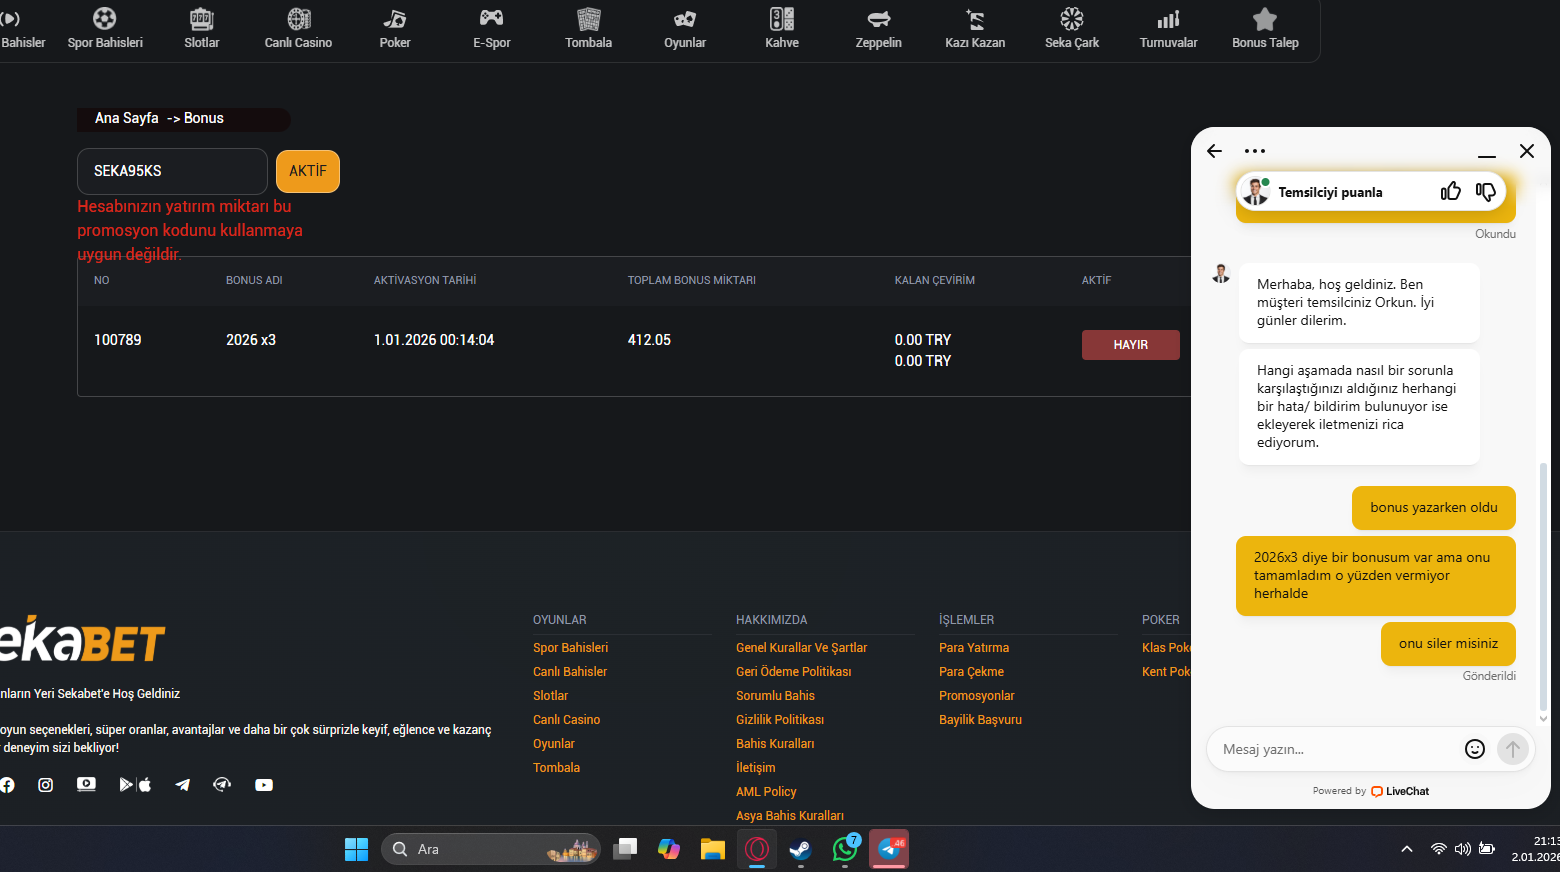Open AML Policy footer link
Viewport: 1560px width, 872px height.
point(766,792)
